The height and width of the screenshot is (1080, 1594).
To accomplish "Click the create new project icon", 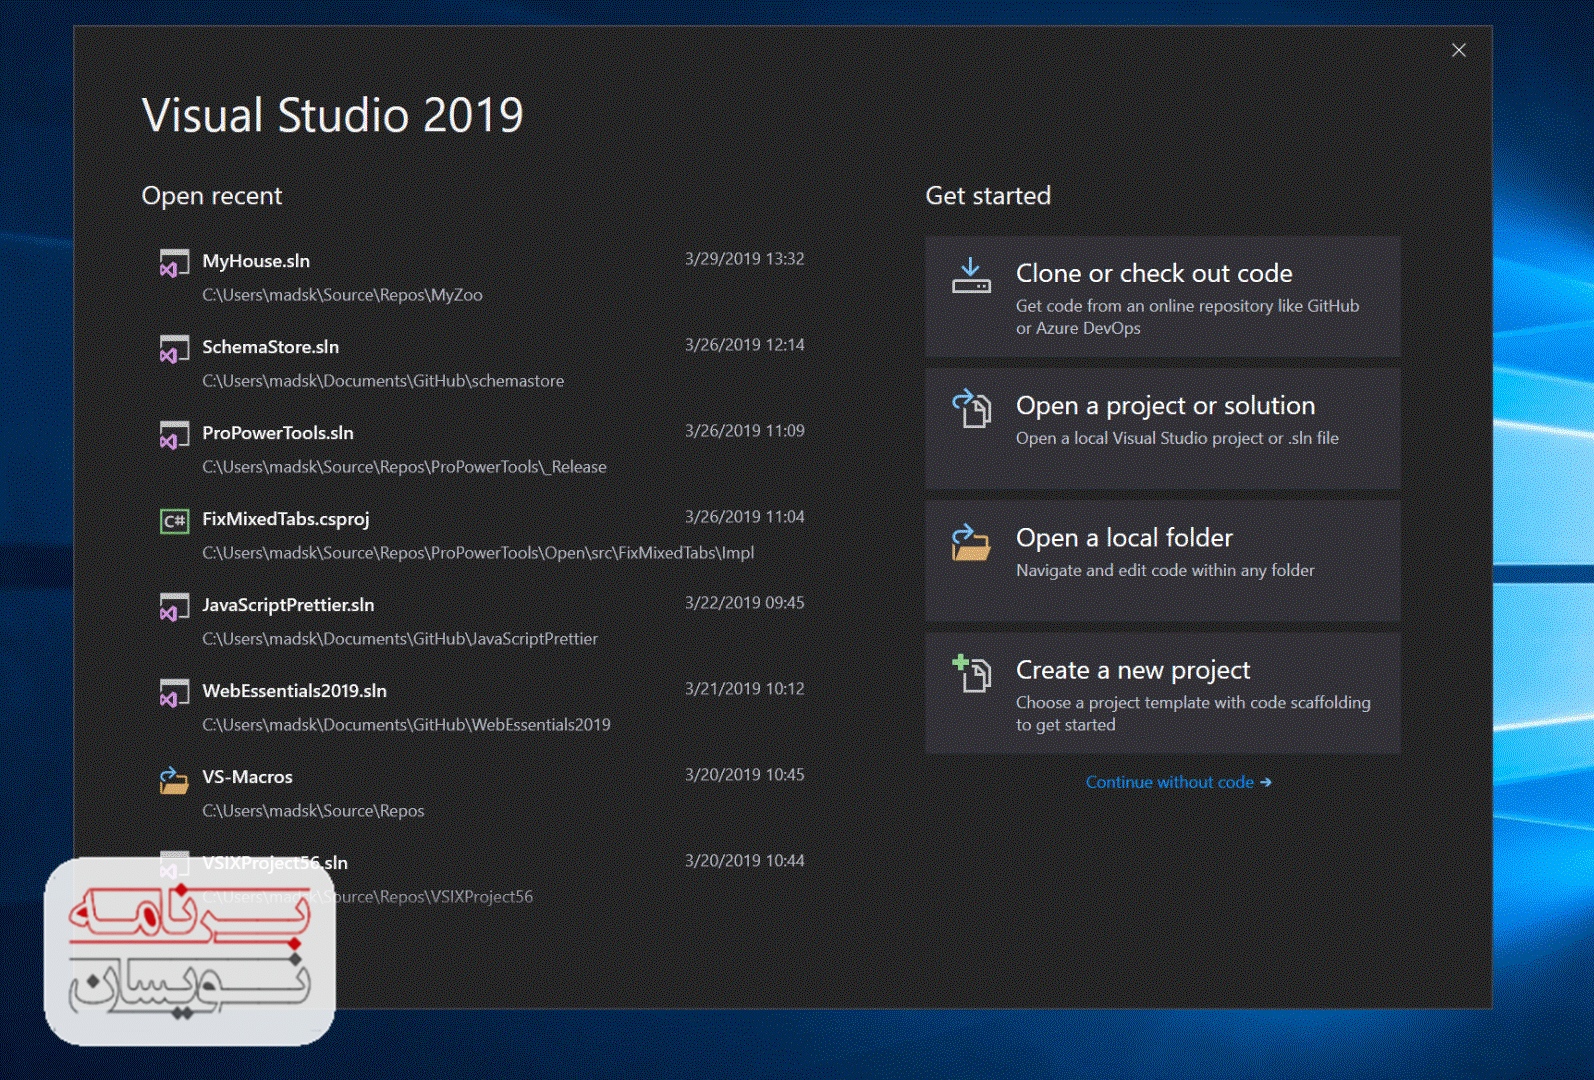I will 971,673.
